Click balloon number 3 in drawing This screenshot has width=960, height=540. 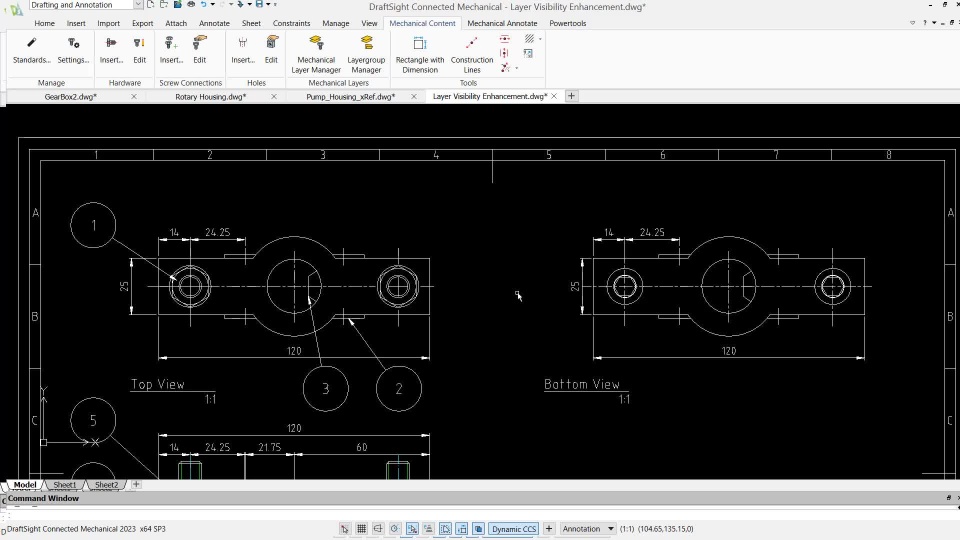coord(326,388)
